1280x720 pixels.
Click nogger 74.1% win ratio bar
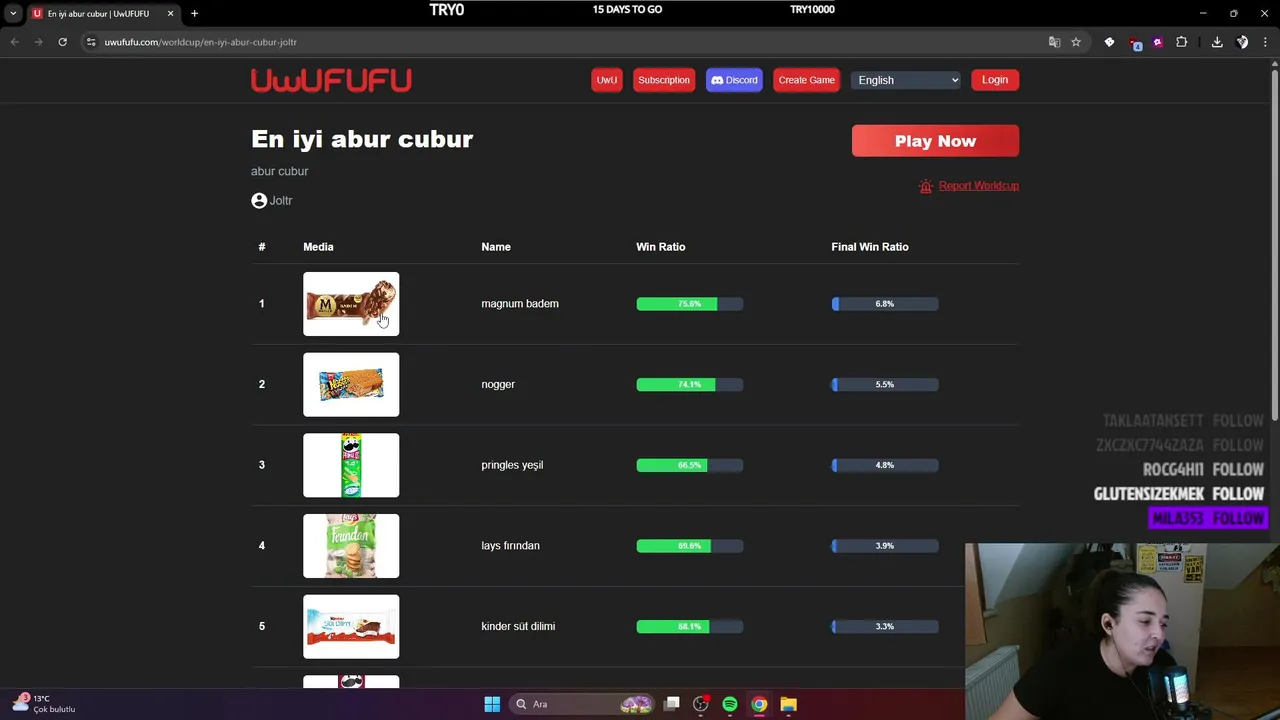[x=690, y=384]
